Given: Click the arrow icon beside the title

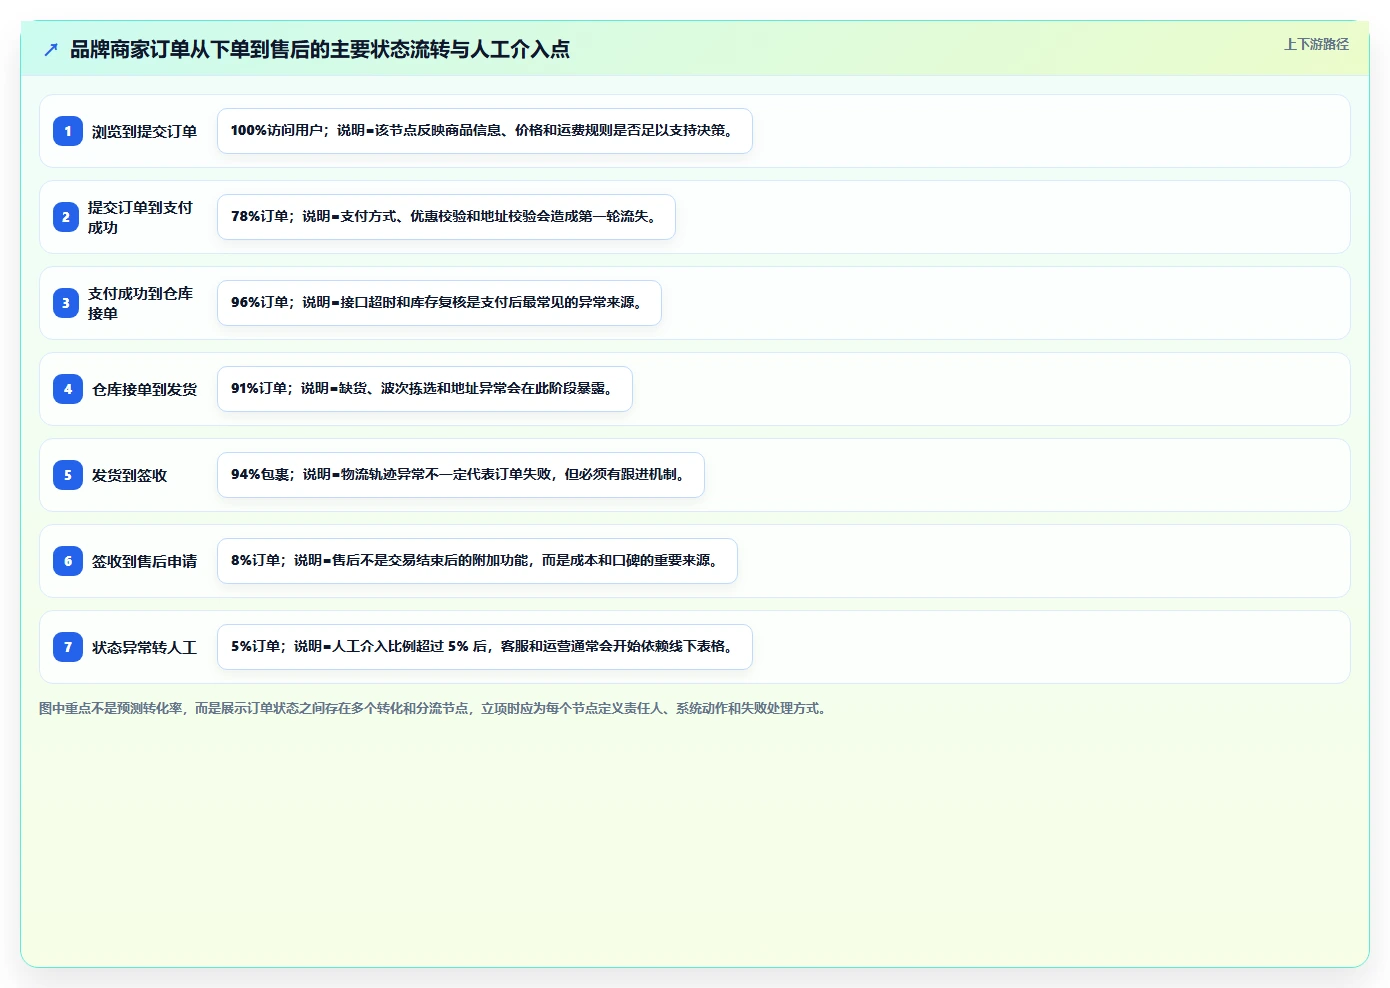Looking at the screenshot, I should tap(51, 49).
